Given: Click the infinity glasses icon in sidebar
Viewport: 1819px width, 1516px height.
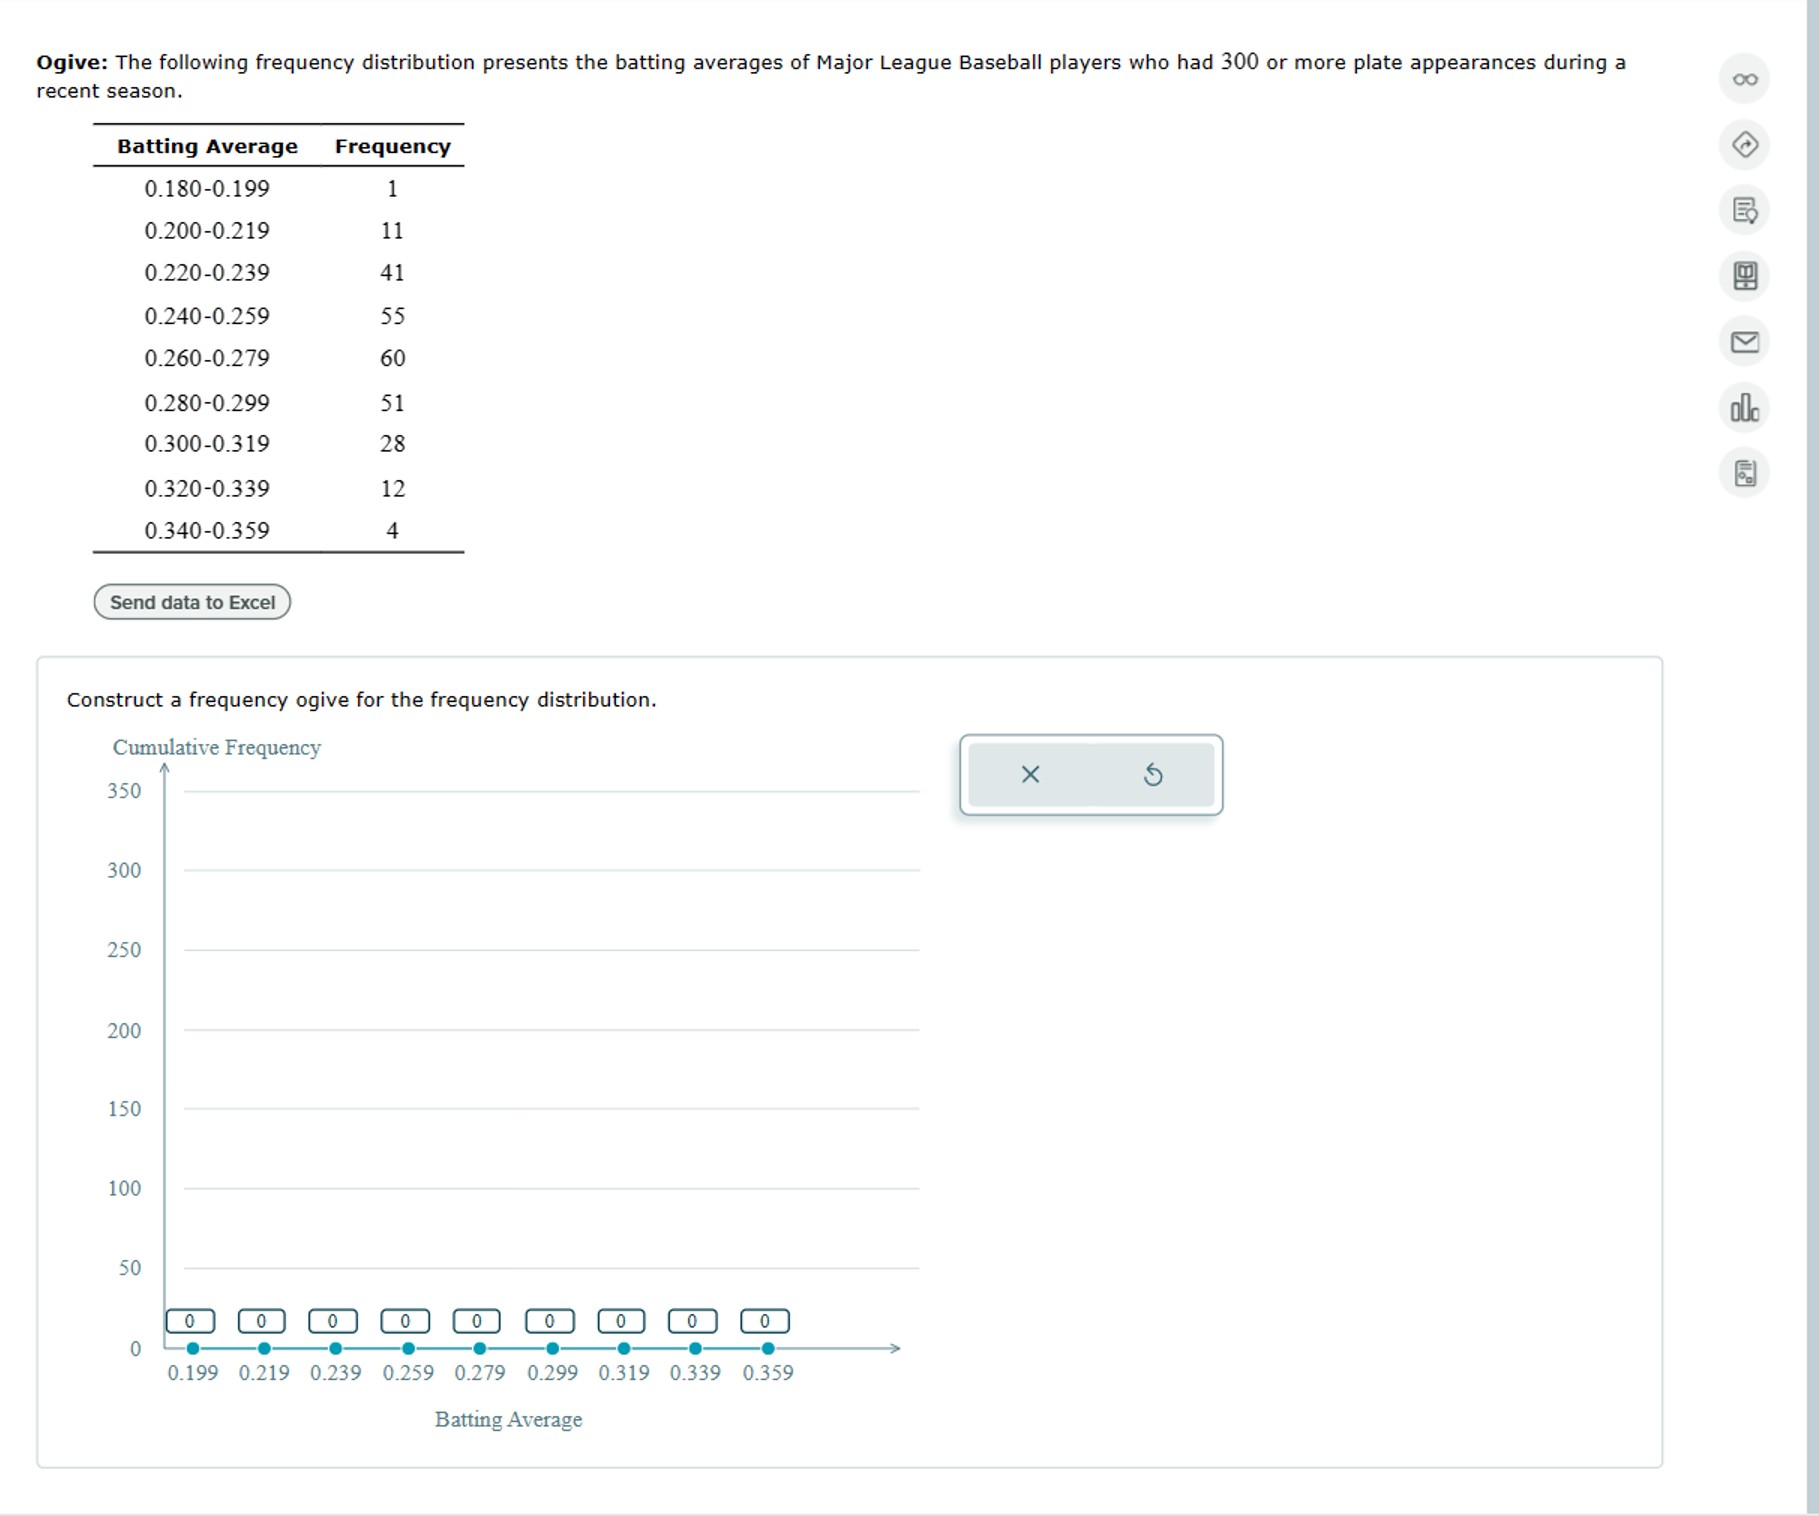Looking at the screenshot, I should [1744, 79].
